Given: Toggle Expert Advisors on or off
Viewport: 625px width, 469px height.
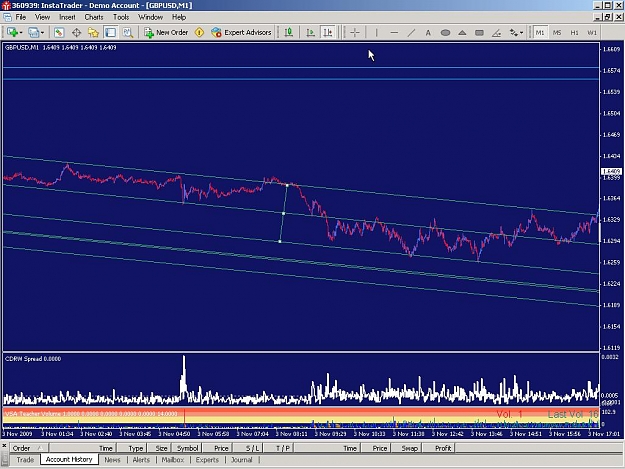Looking at the screenshot, I should (x=242, y=32).
